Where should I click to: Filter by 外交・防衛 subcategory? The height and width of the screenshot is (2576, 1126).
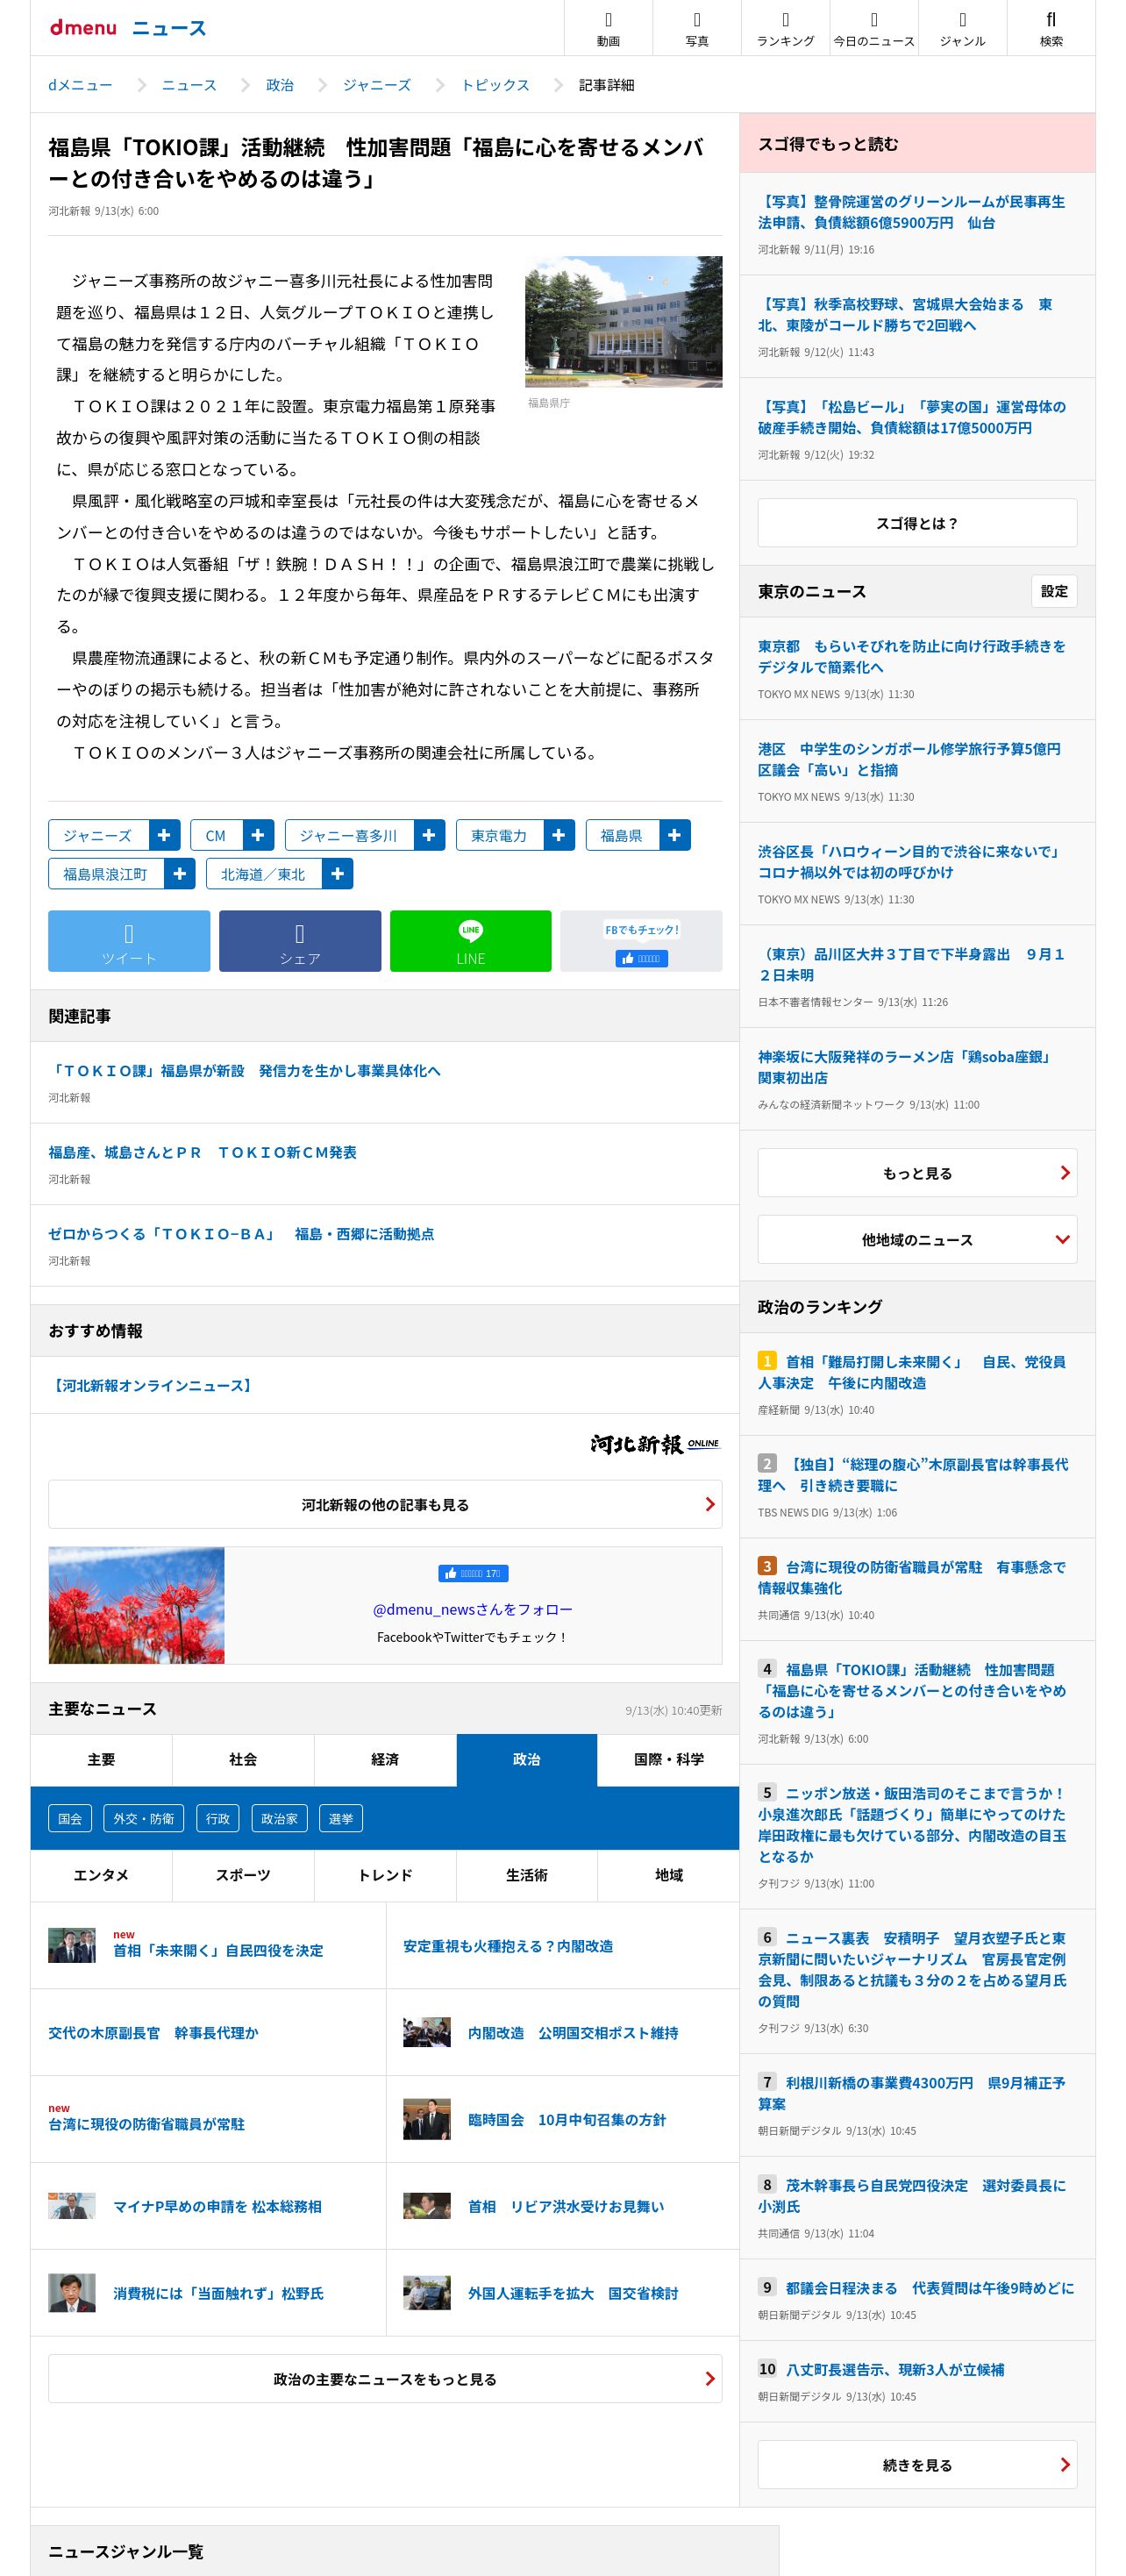point(144,1818)
